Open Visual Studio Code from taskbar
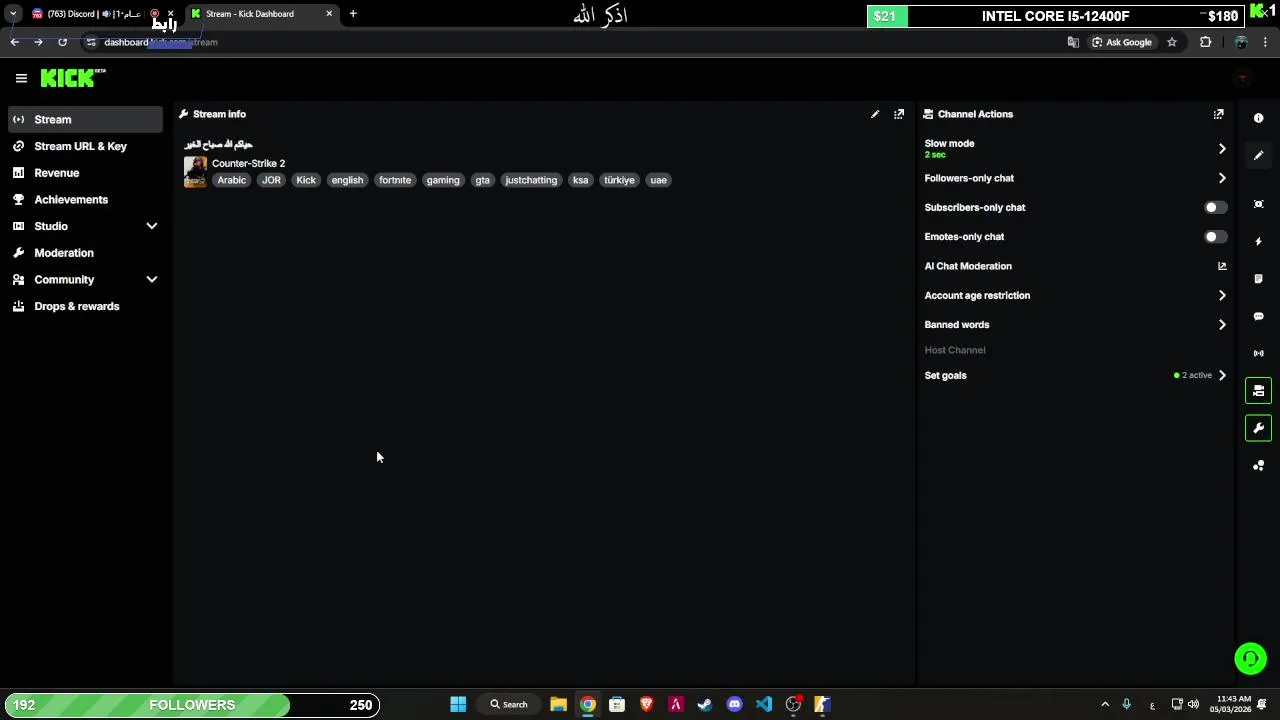 coord(764,704)
